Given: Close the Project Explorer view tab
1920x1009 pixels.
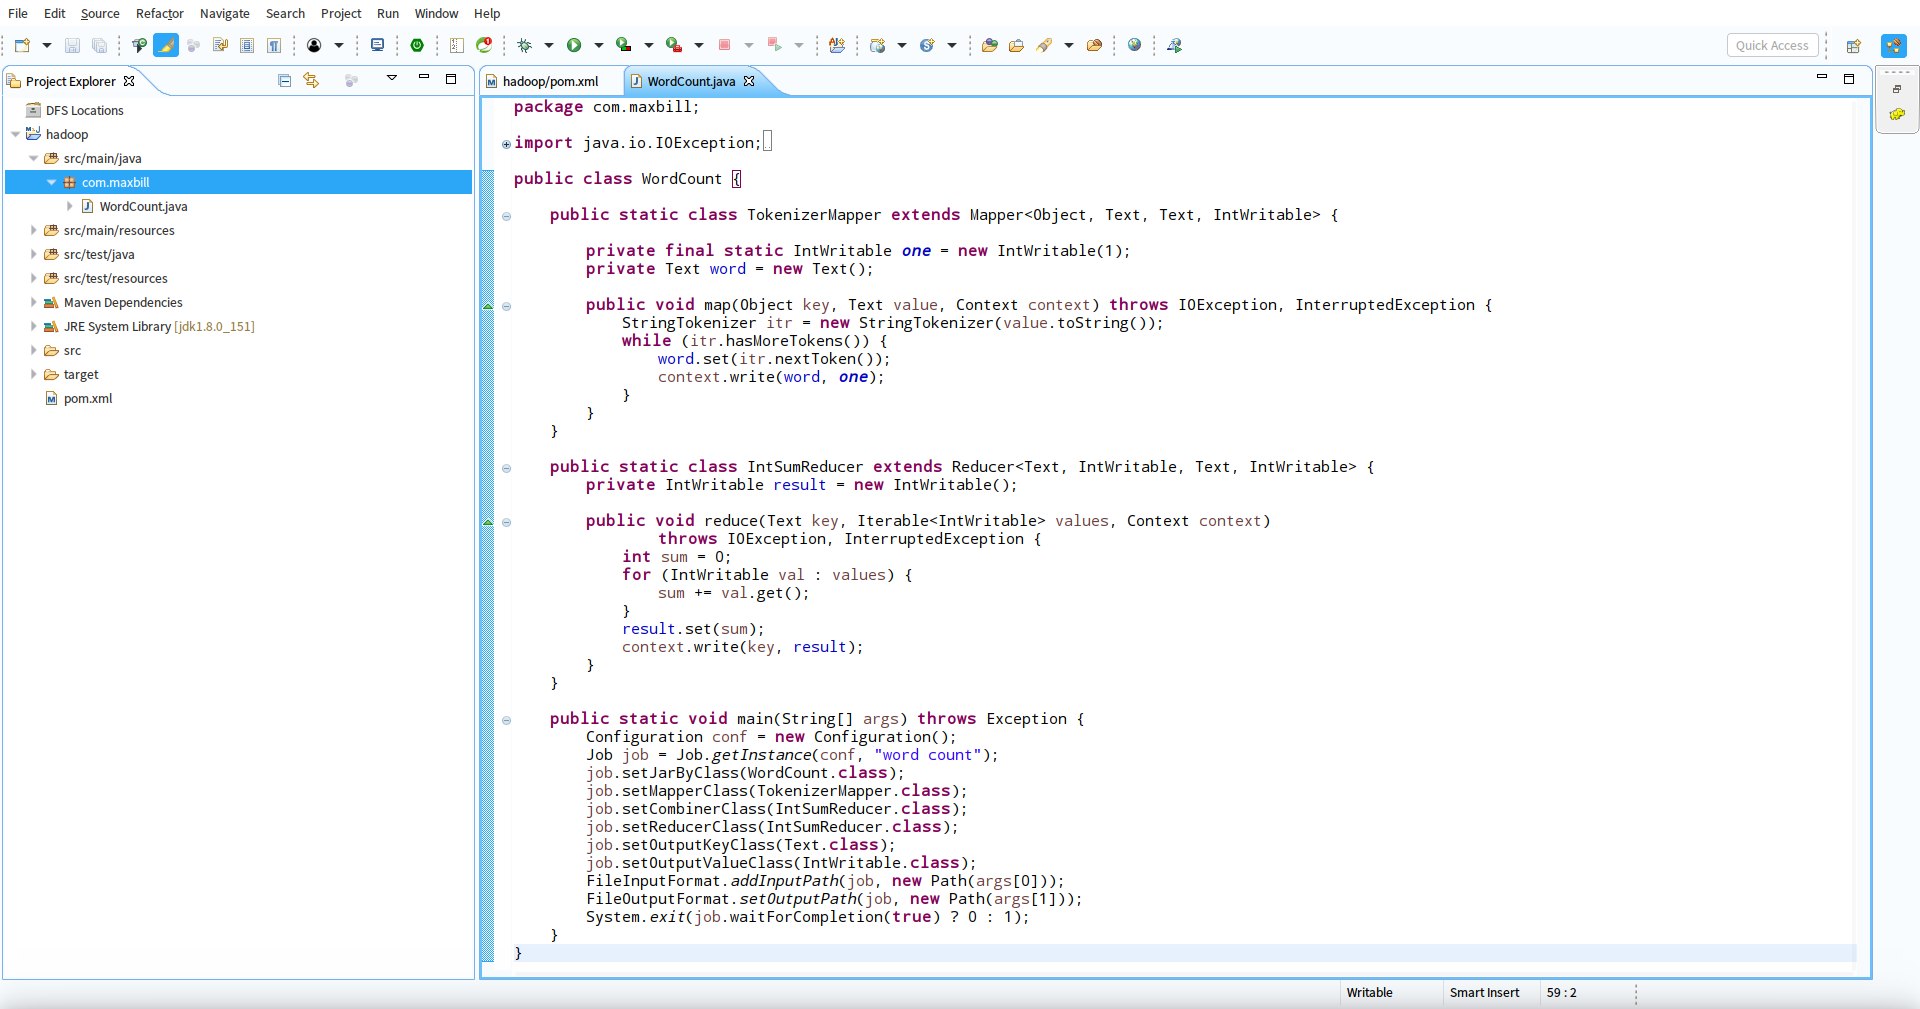Looking at the screenshot, I should point(129,81).
